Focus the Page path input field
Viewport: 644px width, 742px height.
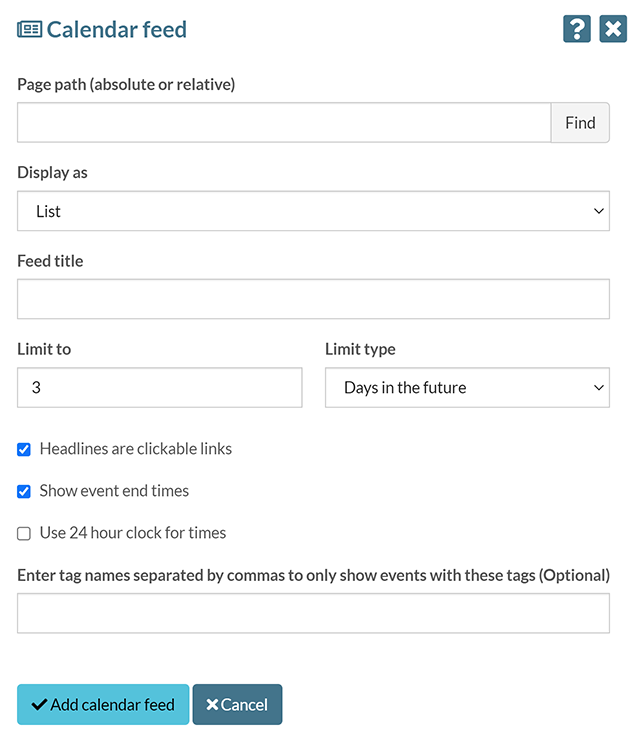284,123
